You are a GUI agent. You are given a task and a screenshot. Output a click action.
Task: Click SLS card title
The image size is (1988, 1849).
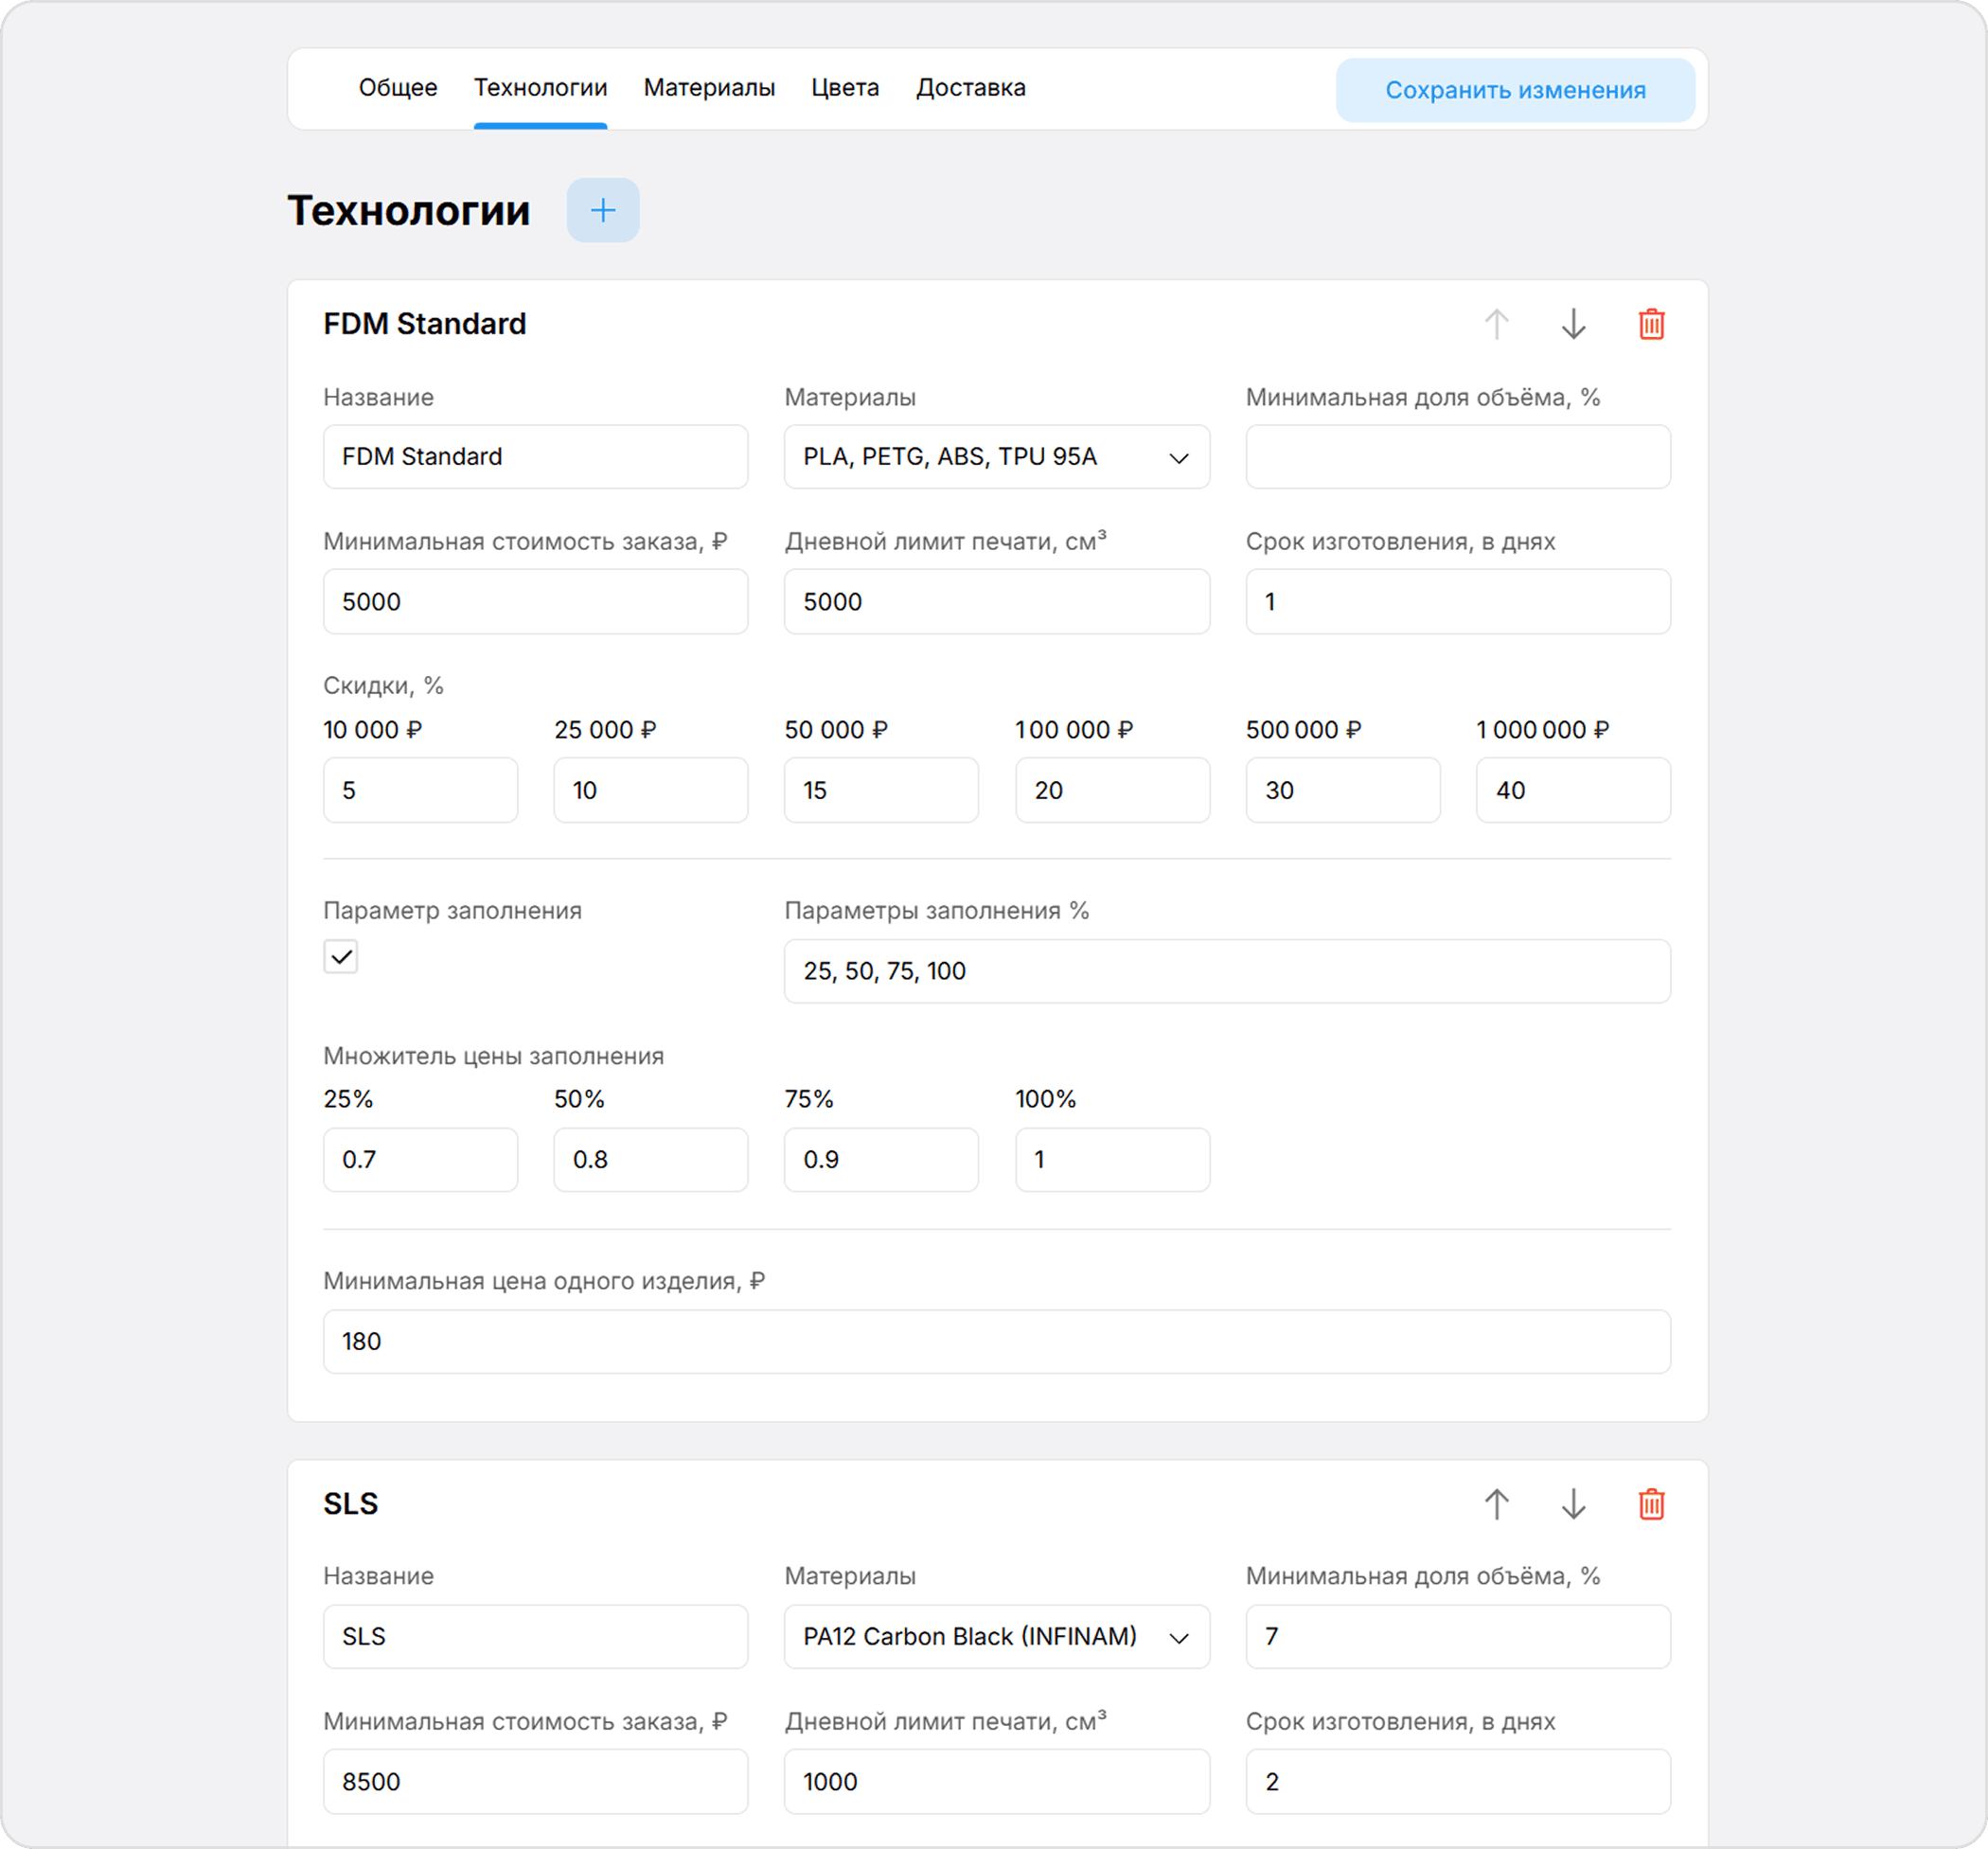(x=351, y=1504)
